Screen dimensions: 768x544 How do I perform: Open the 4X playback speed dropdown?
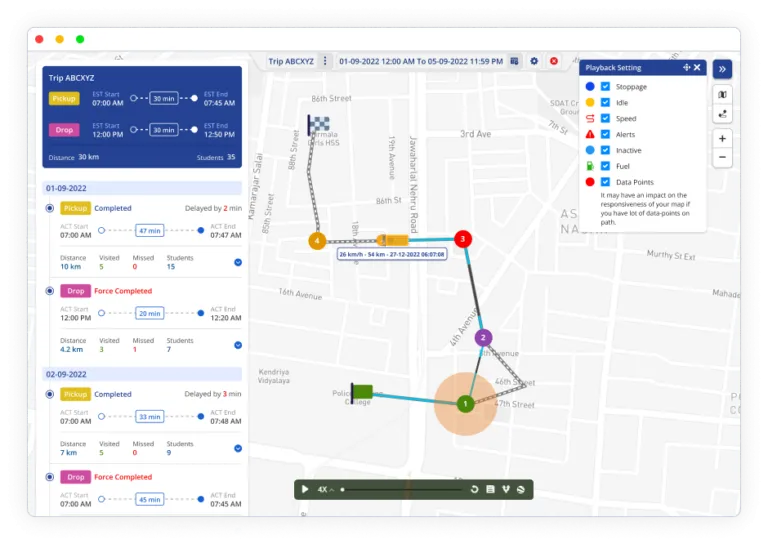326,489
